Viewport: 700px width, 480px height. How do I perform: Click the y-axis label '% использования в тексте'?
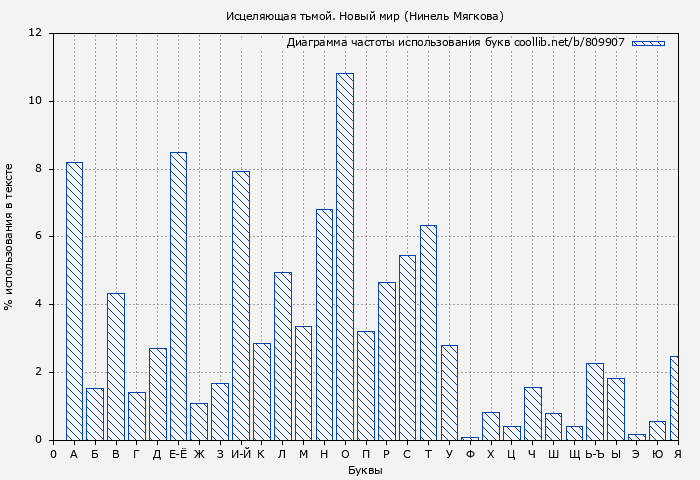click(9, 236)
